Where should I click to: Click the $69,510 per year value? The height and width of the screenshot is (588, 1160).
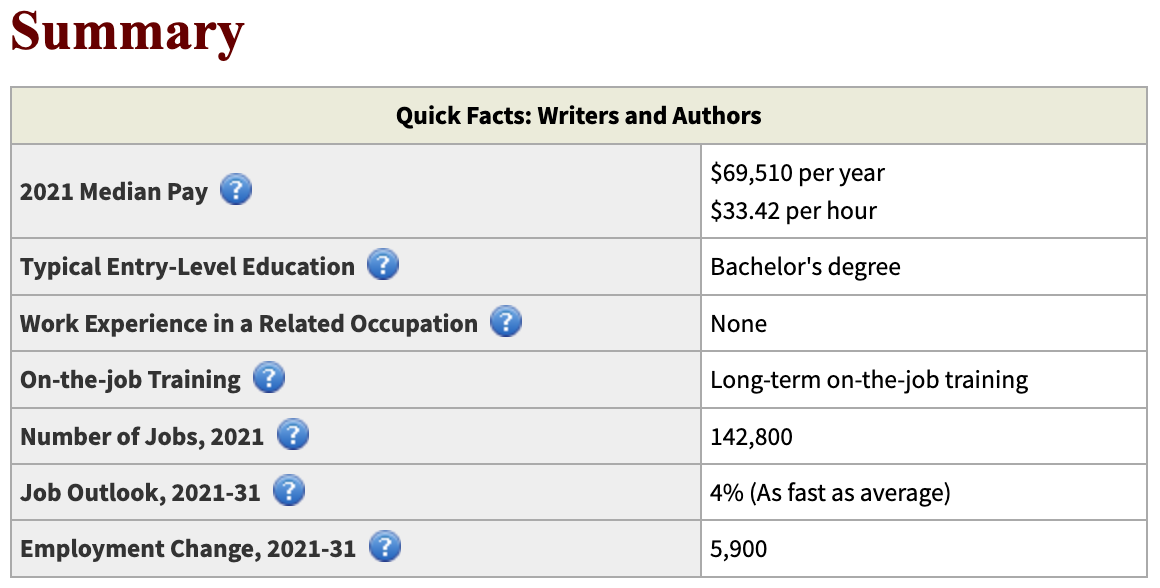(x=798, y=173)
